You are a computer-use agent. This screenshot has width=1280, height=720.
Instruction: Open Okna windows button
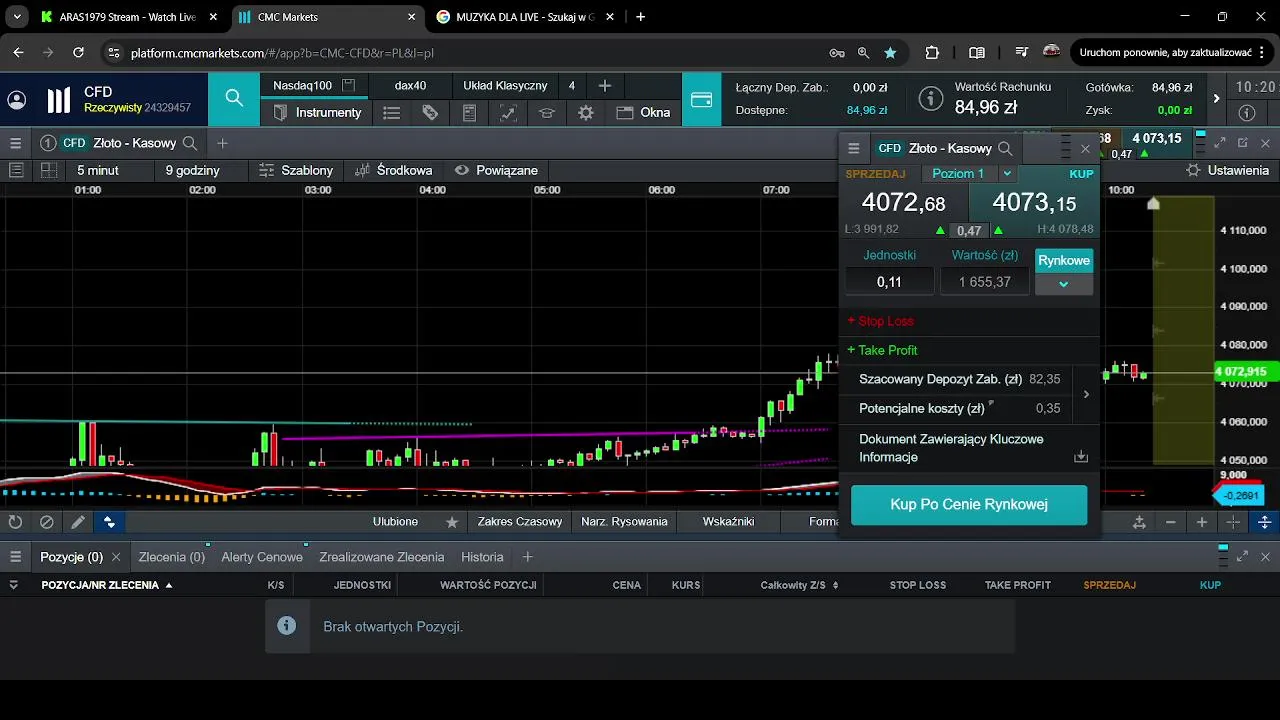tap(644, 113)
